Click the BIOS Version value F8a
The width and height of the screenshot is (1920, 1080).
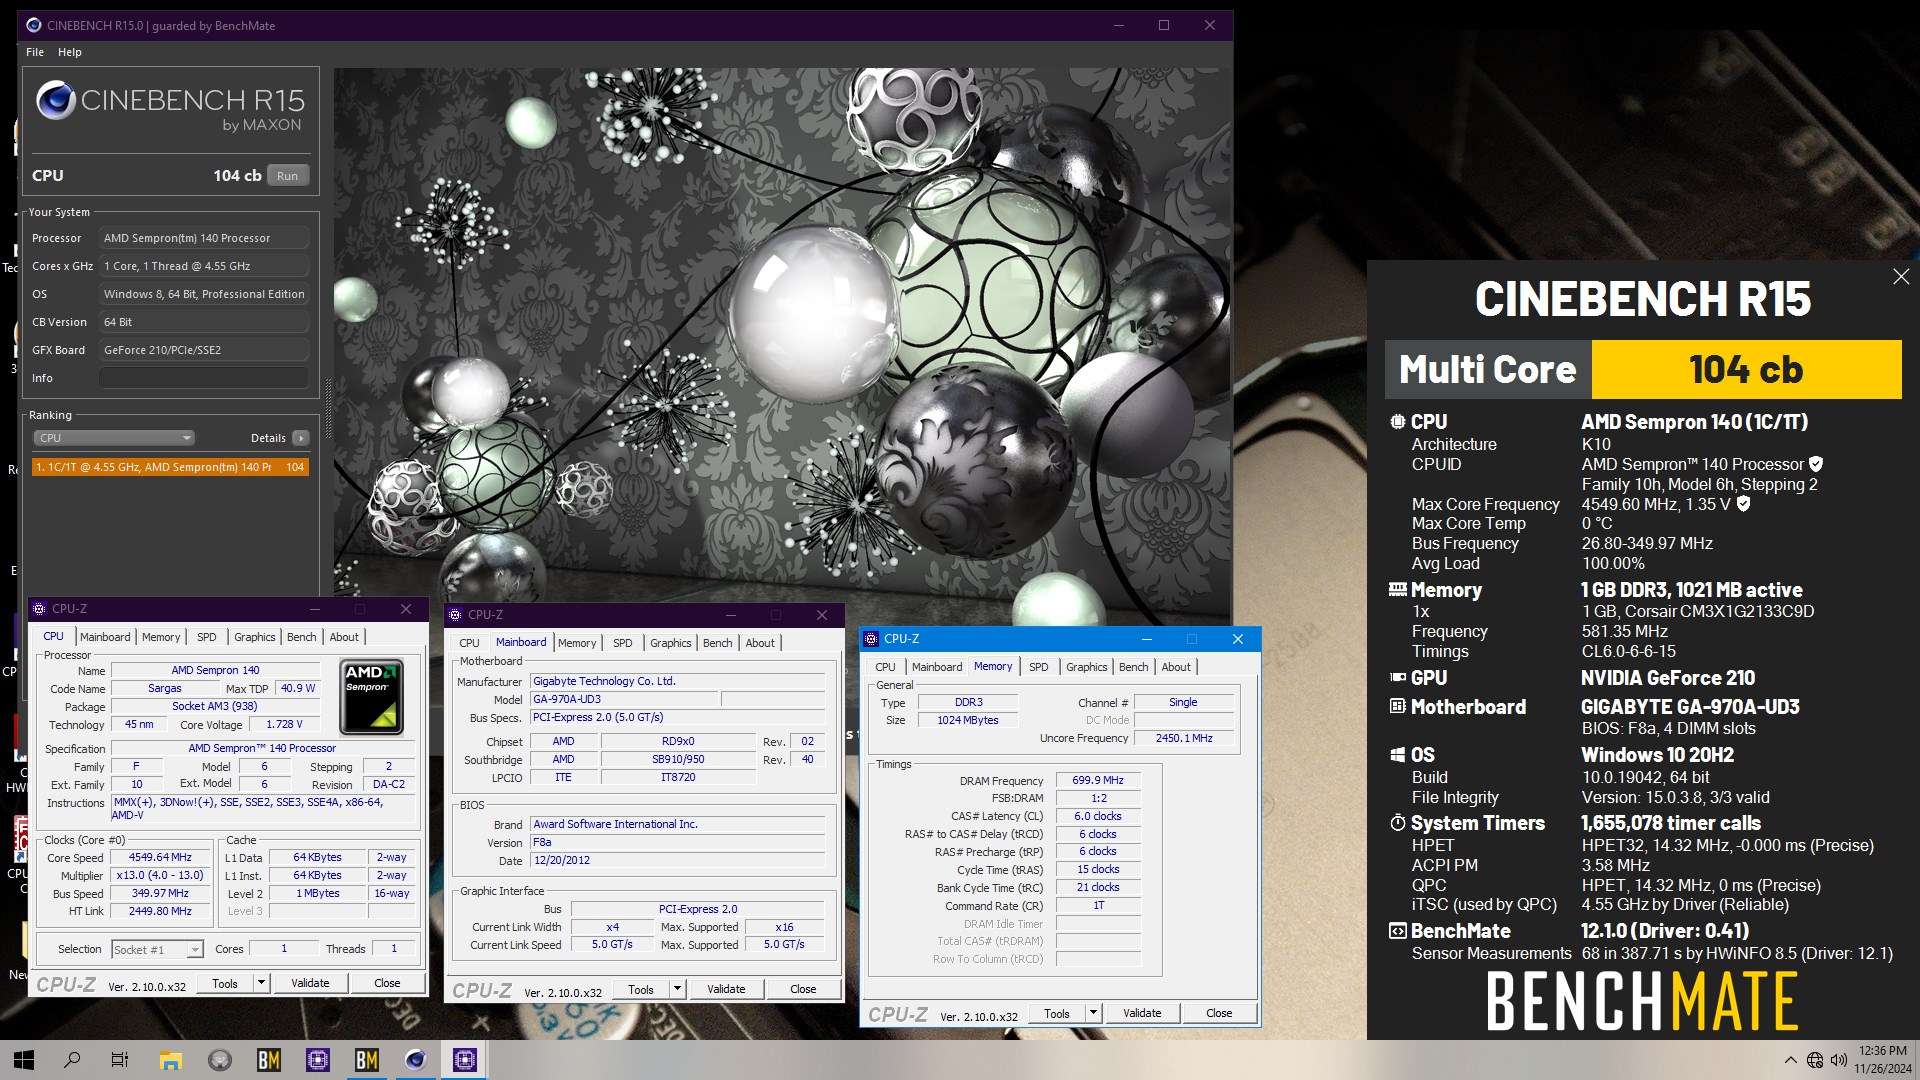(x=677, y=842)
